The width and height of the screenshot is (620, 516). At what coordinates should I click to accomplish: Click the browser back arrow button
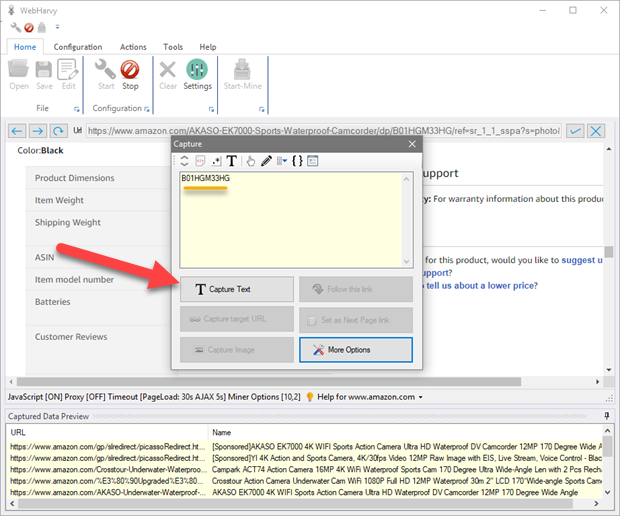tap(16, 131)
